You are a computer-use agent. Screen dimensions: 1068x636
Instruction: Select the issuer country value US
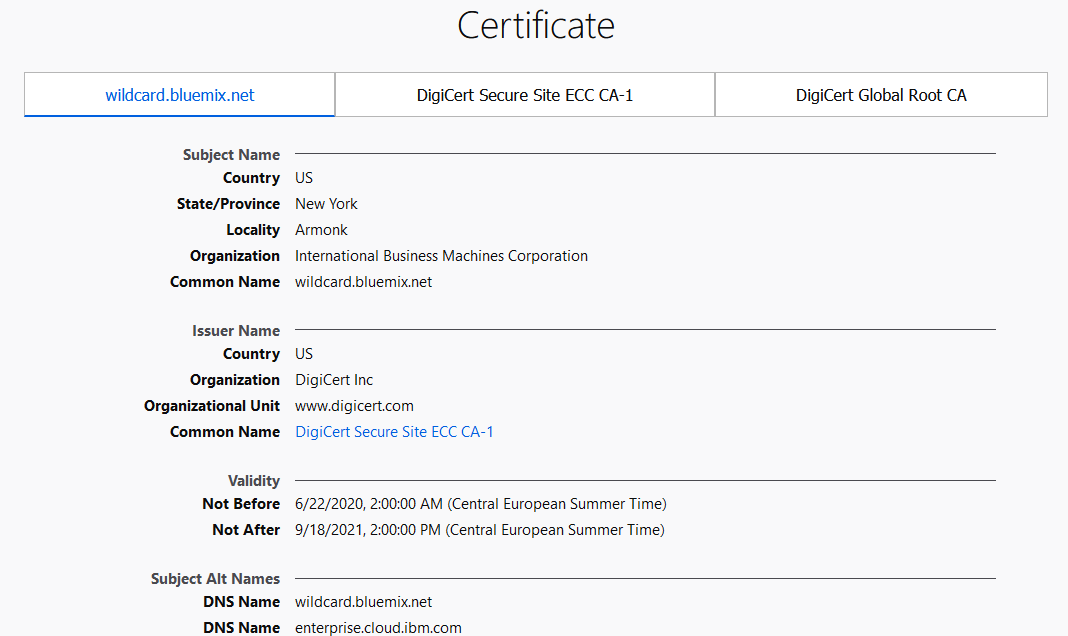click(304, 354)
